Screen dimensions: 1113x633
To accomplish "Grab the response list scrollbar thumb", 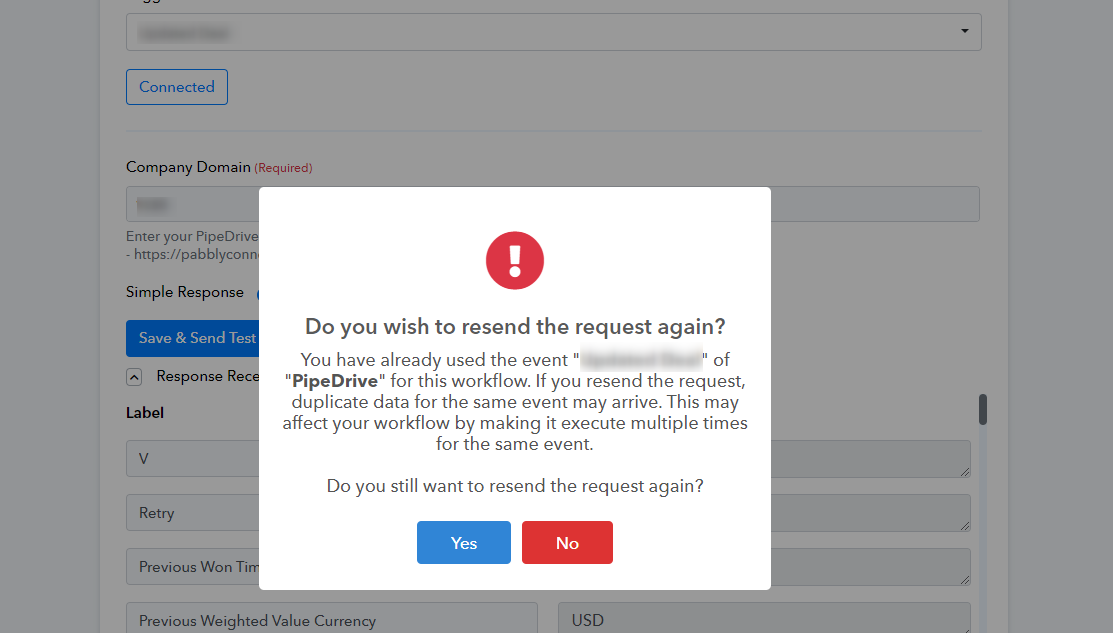I will click(x=982, y=409).
